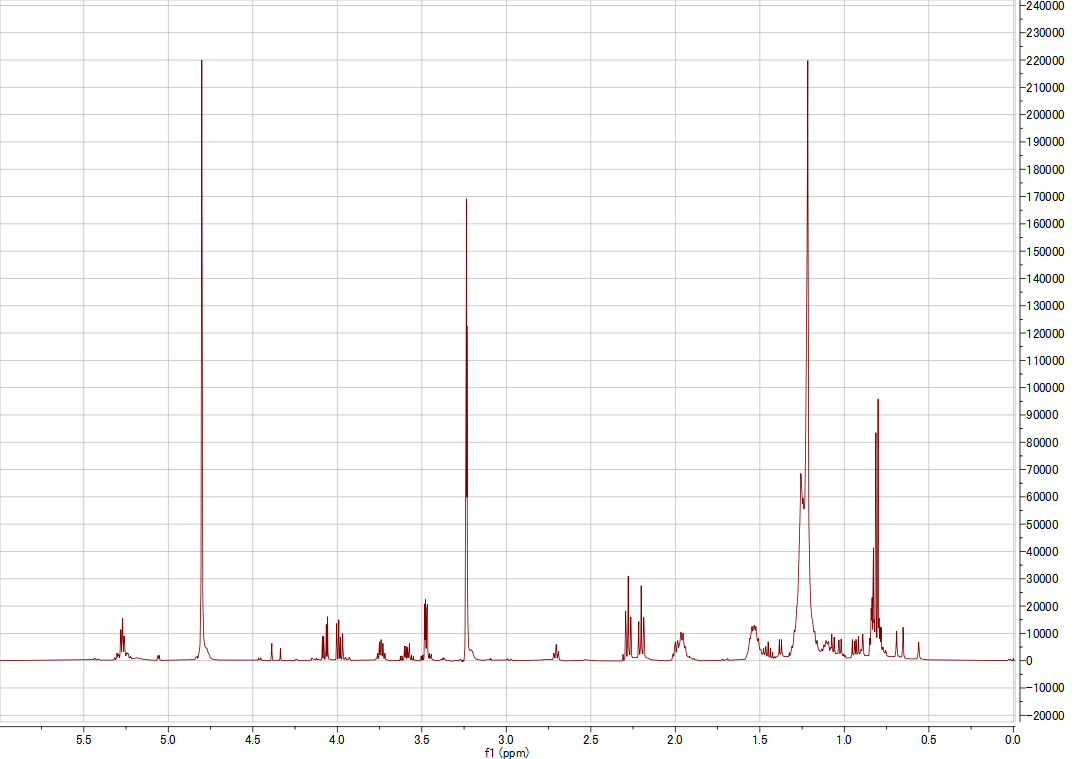This screenshot has height=759, width=1088.
Task: Select the 240000 intensity scale label
Action: coord(1043,7)
